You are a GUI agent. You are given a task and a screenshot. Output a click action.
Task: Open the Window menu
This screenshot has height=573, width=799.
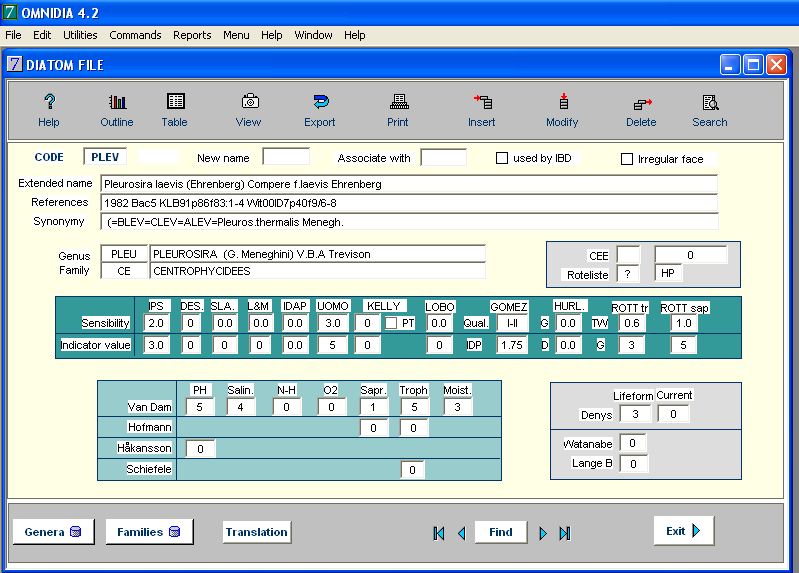point(313,35)
